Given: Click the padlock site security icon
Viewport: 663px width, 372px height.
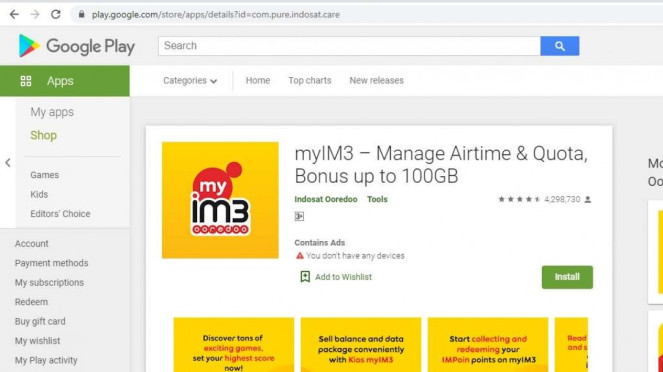Looking at the screenshot, I should 81,14.
